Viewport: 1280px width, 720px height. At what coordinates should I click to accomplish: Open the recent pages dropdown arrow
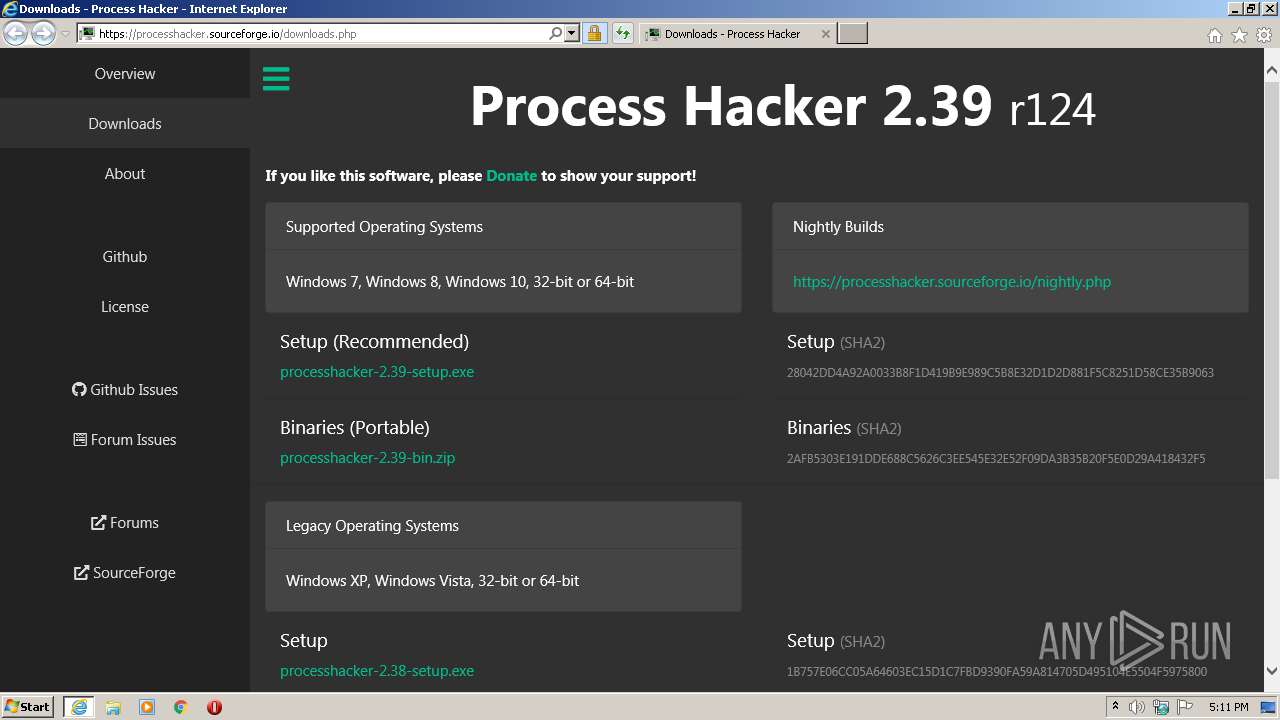pyautogui.click(x=66, y=33)
